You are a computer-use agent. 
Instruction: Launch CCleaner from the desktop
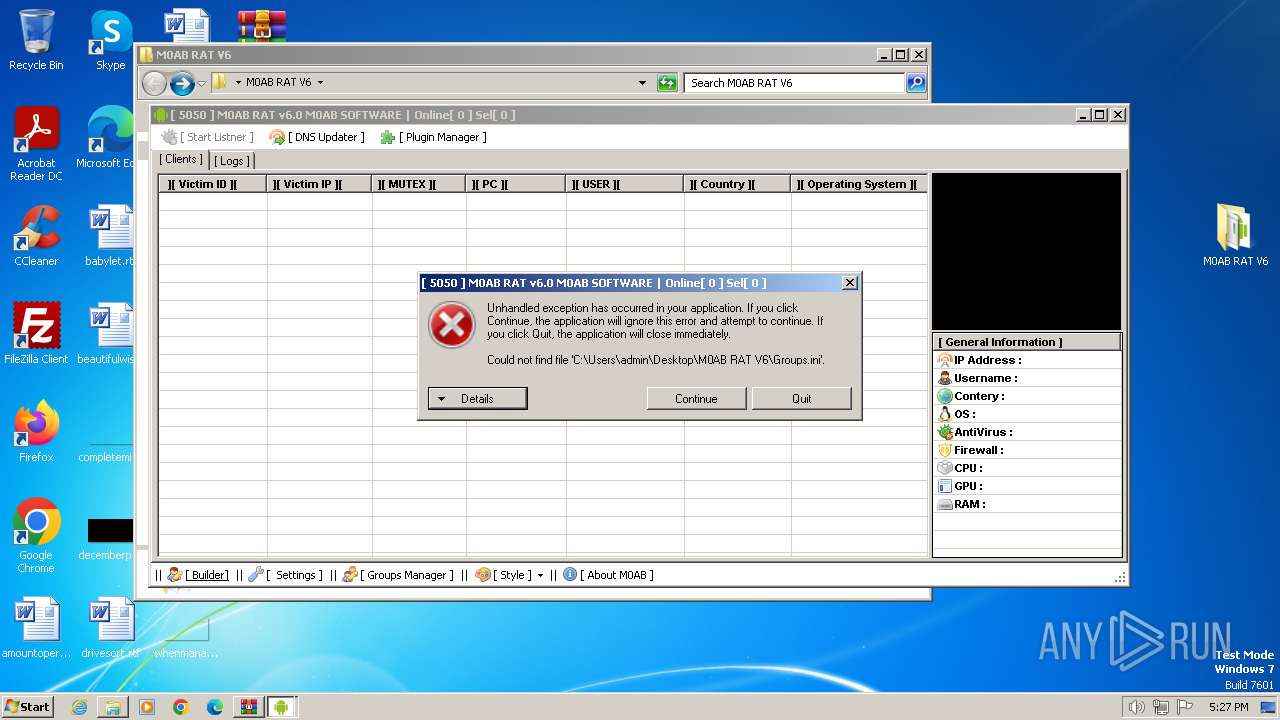click(36, 236)
